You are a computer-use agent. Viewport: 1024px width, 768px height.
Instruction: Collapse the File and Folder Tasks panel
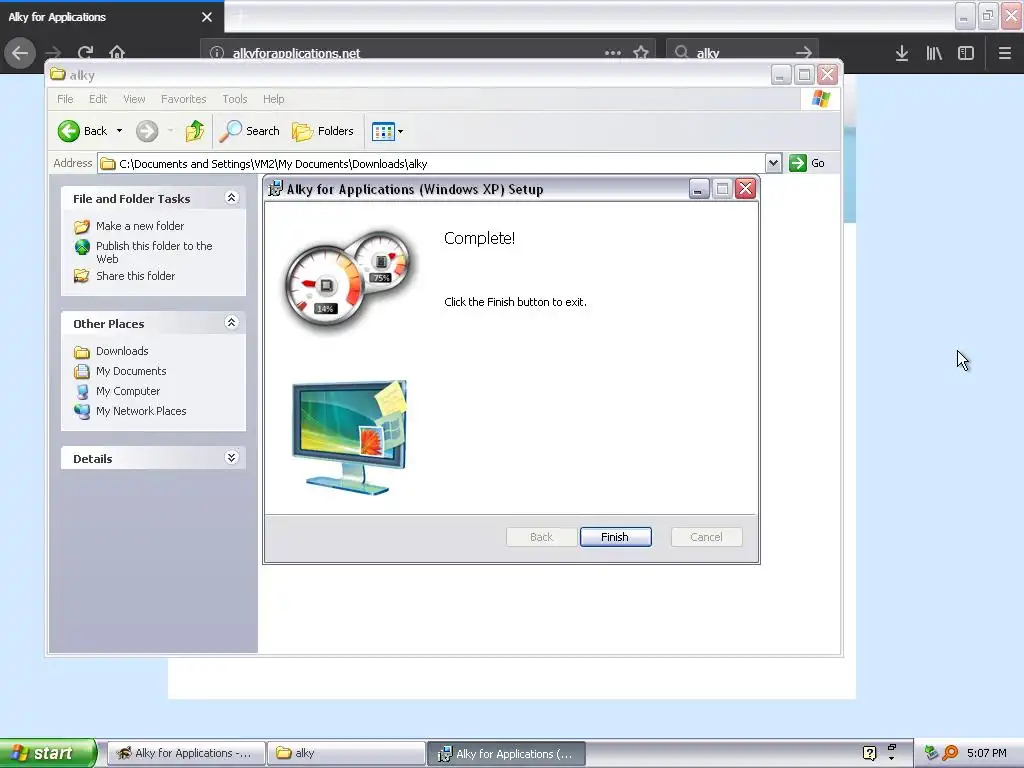[231, 198]
